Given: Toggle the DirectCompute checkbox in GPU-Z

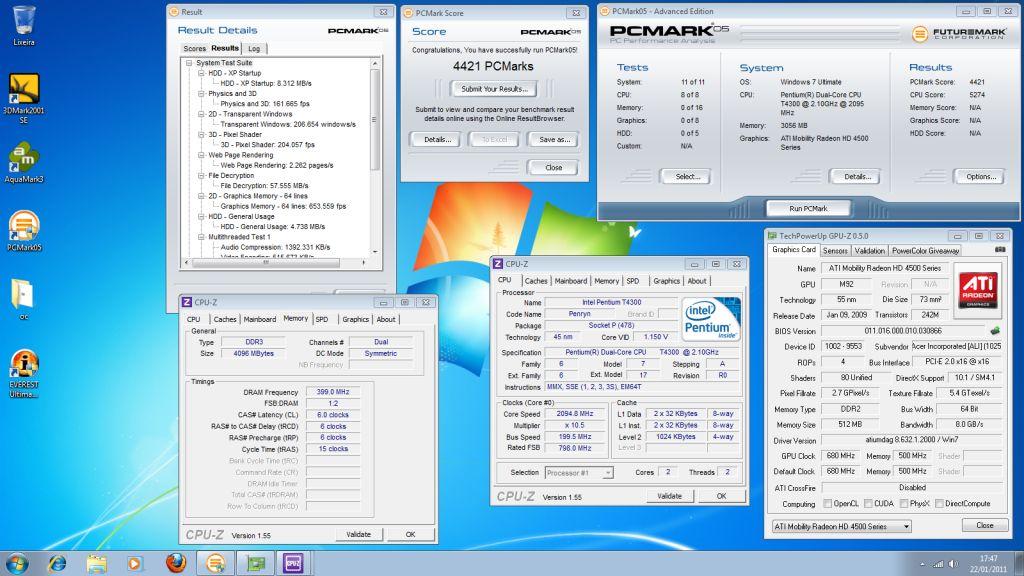Looking at the screenshot, I should 939,504.
